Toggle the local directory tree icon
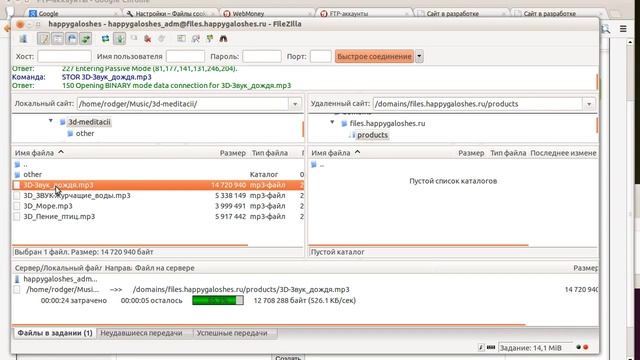This screenshot has height=360, width=640. coord(58,39)
